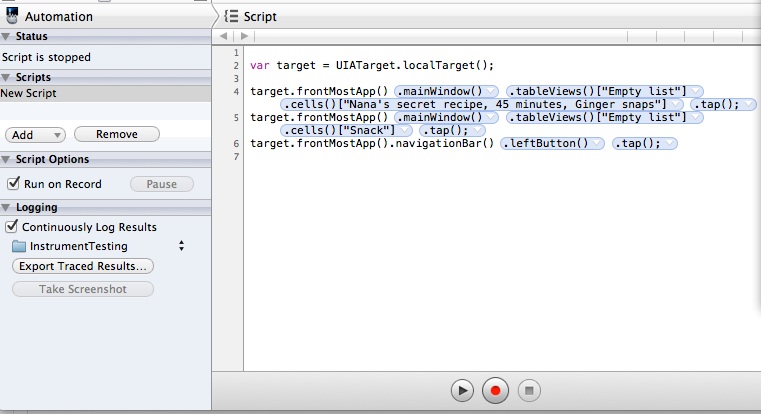761x414 pixels.
Task: Click the Remove button
Action: click(x=116, y=134)
